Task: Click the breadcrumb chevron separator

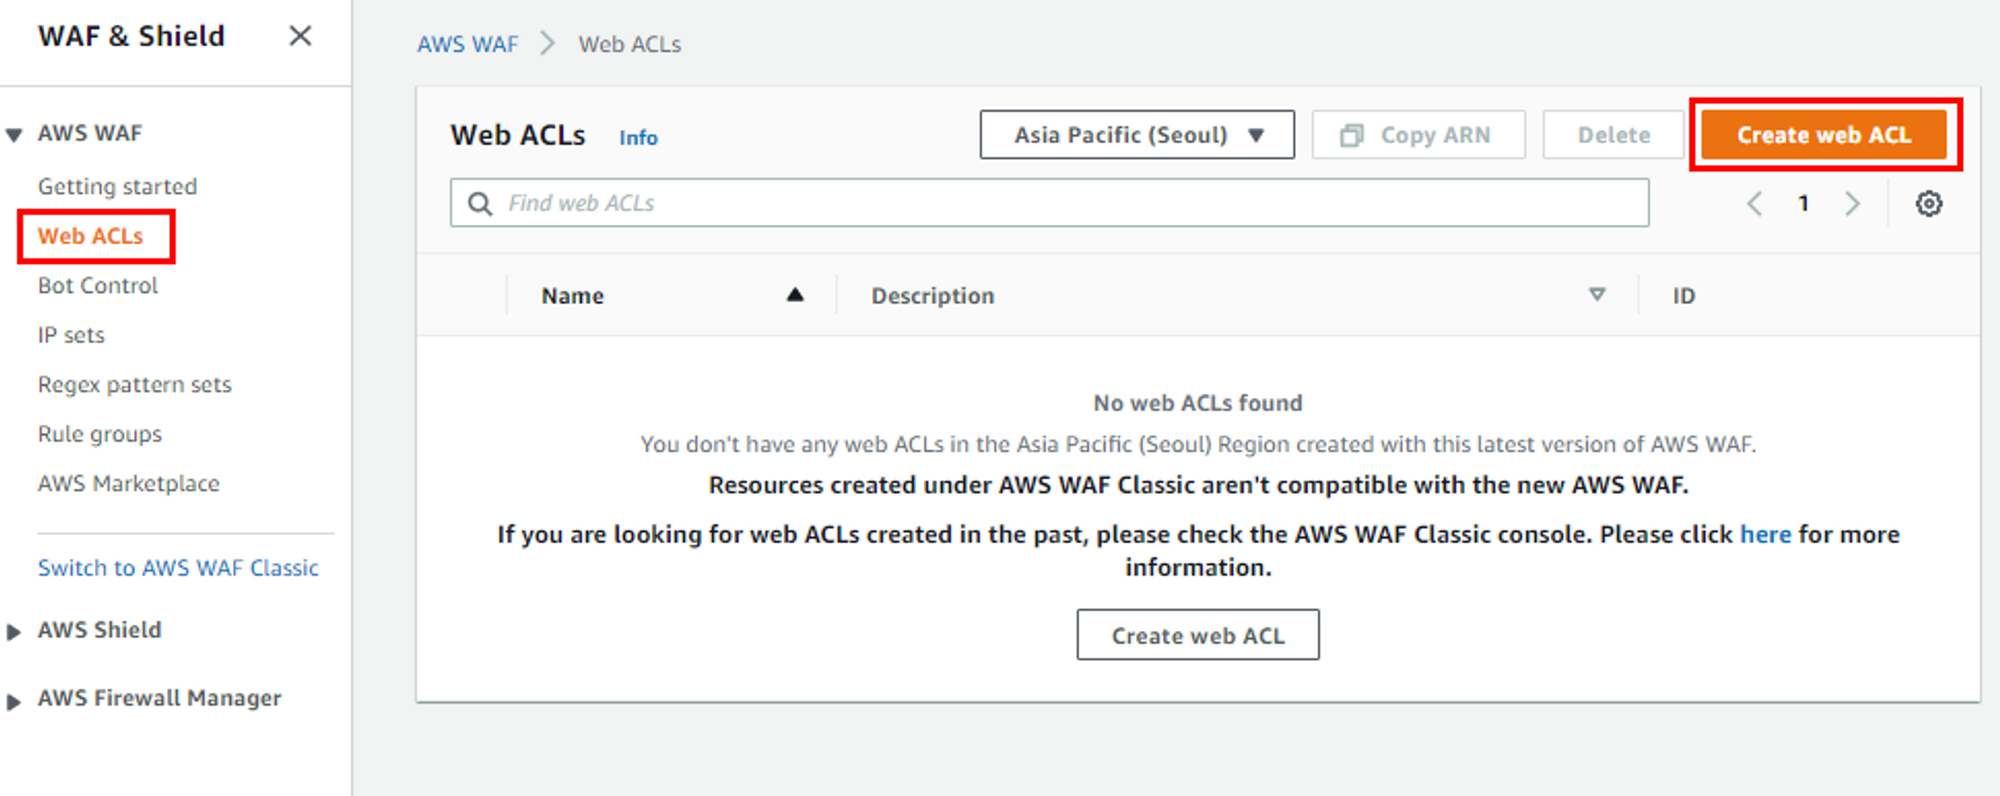Action: pyautogui.click(x=547, y=44)
